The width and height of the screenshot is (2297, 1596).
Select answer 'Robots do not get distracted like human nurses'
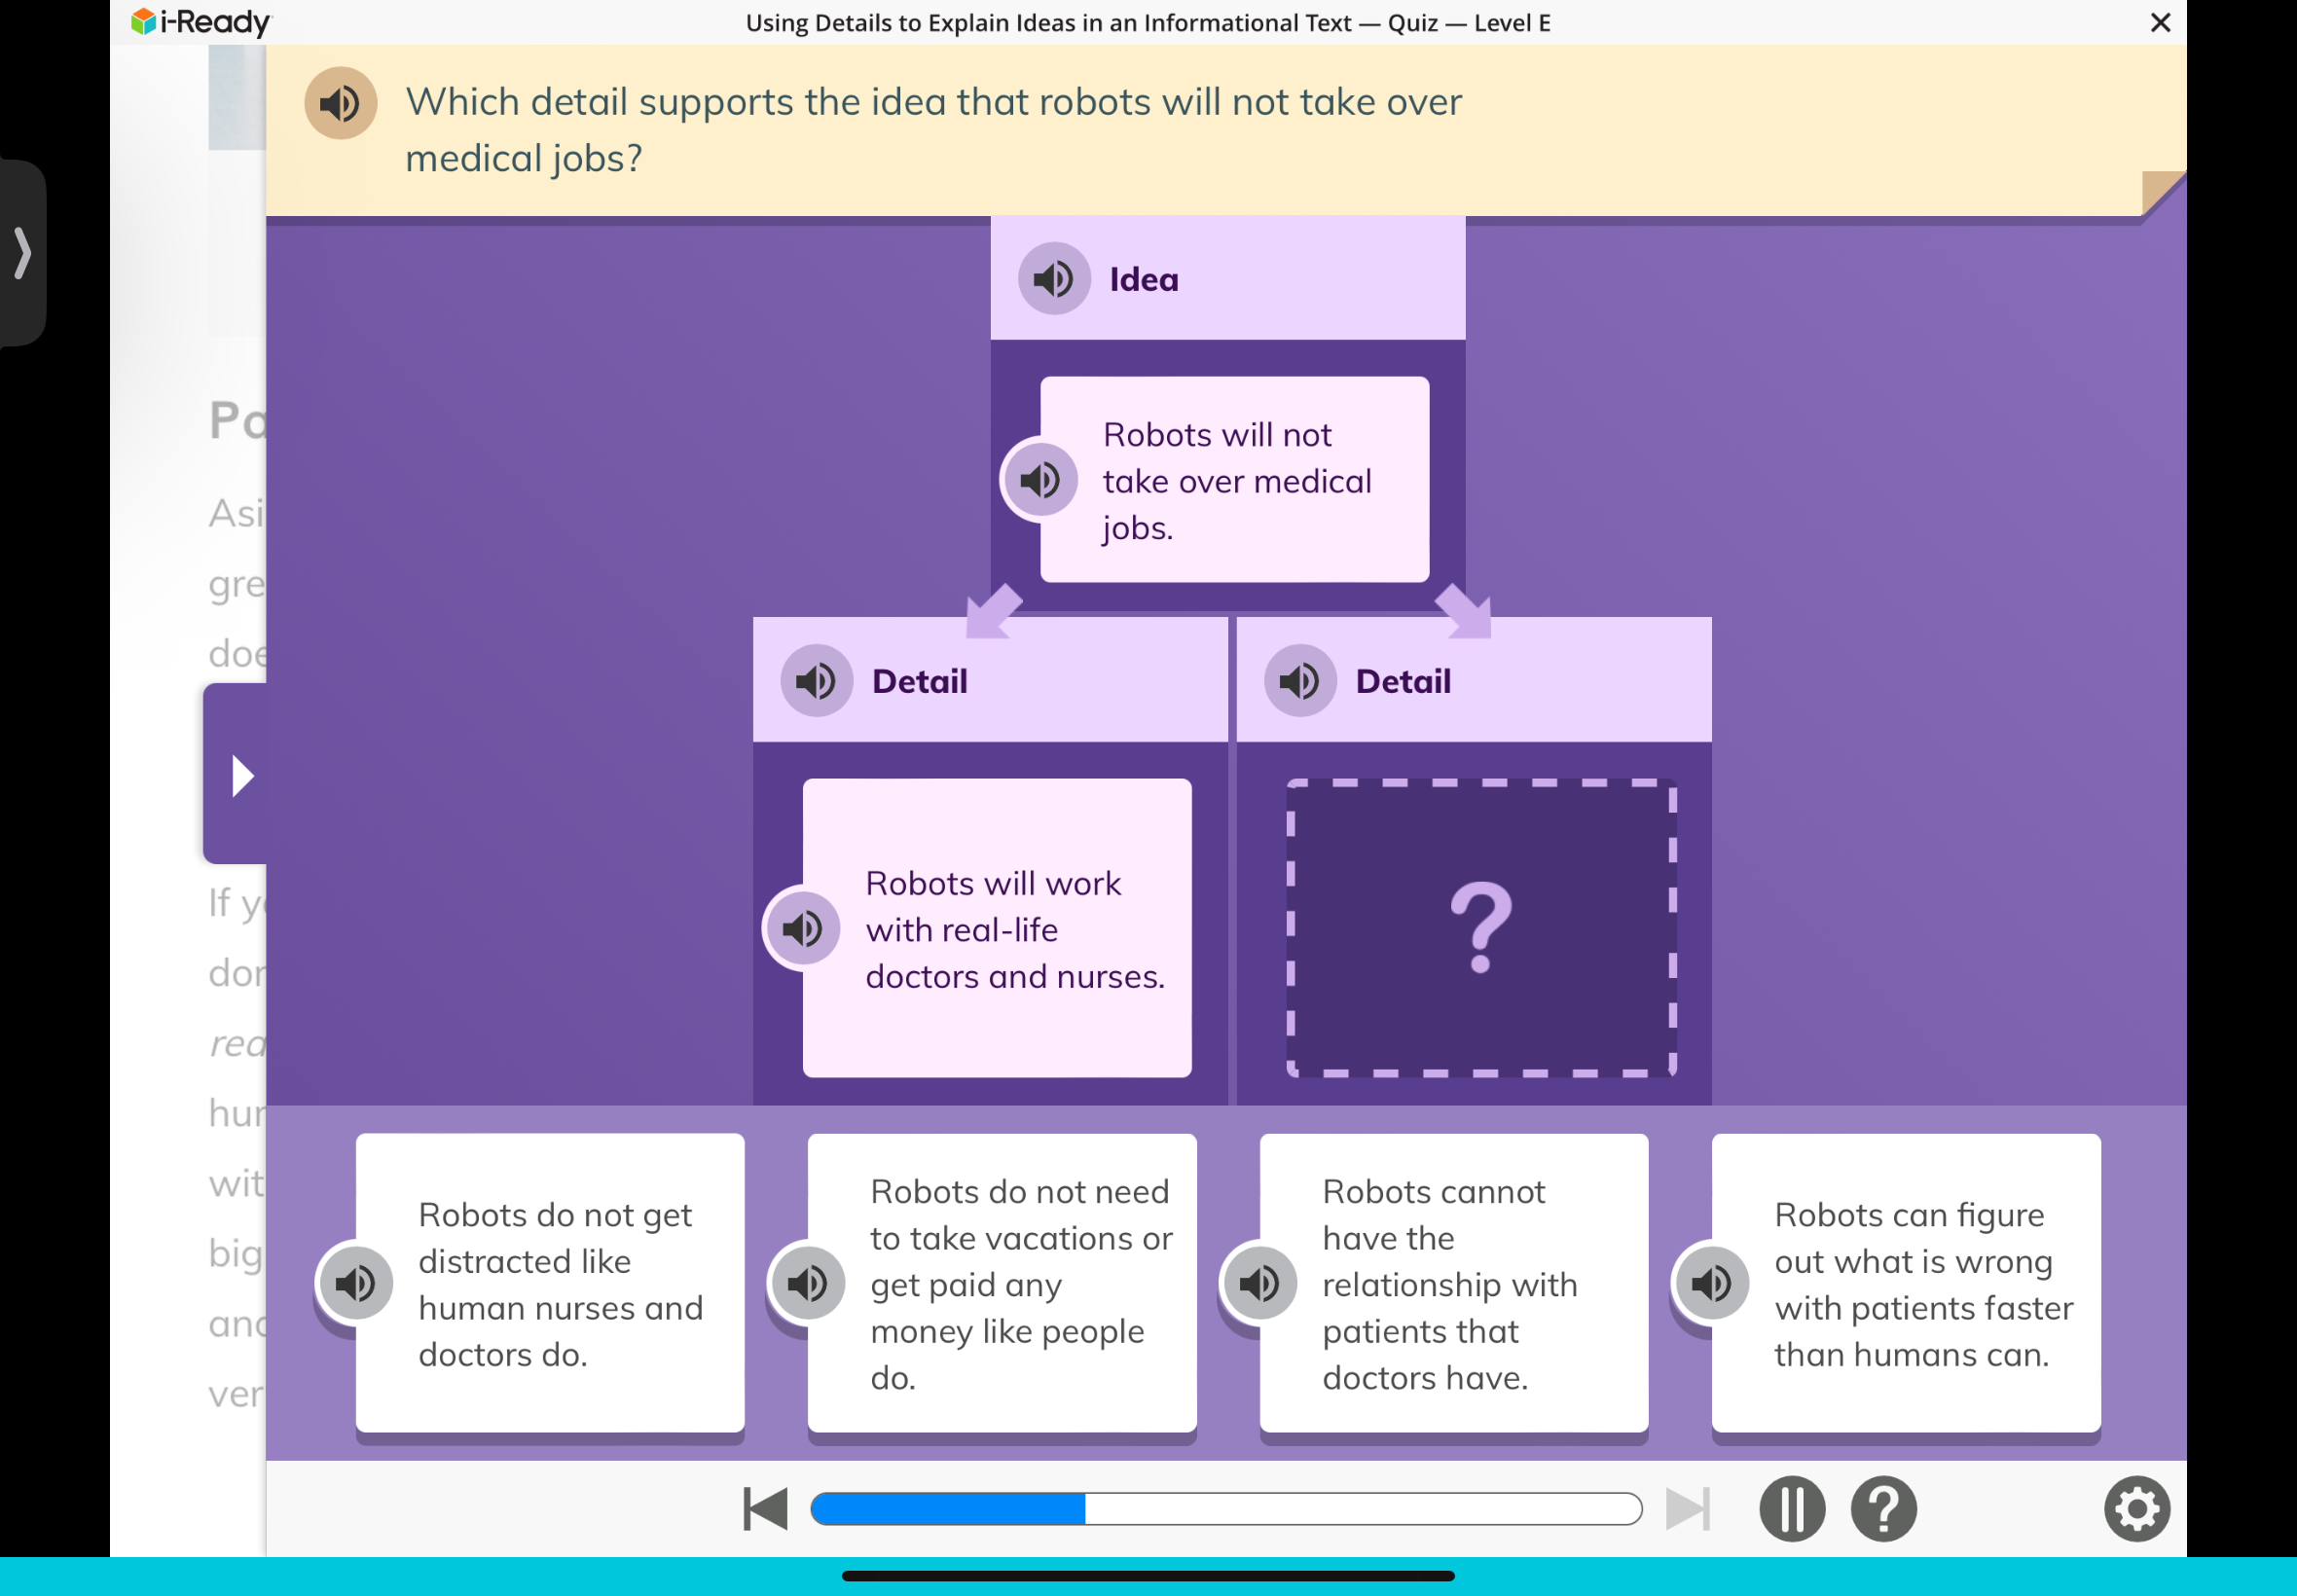[550, 1284]
